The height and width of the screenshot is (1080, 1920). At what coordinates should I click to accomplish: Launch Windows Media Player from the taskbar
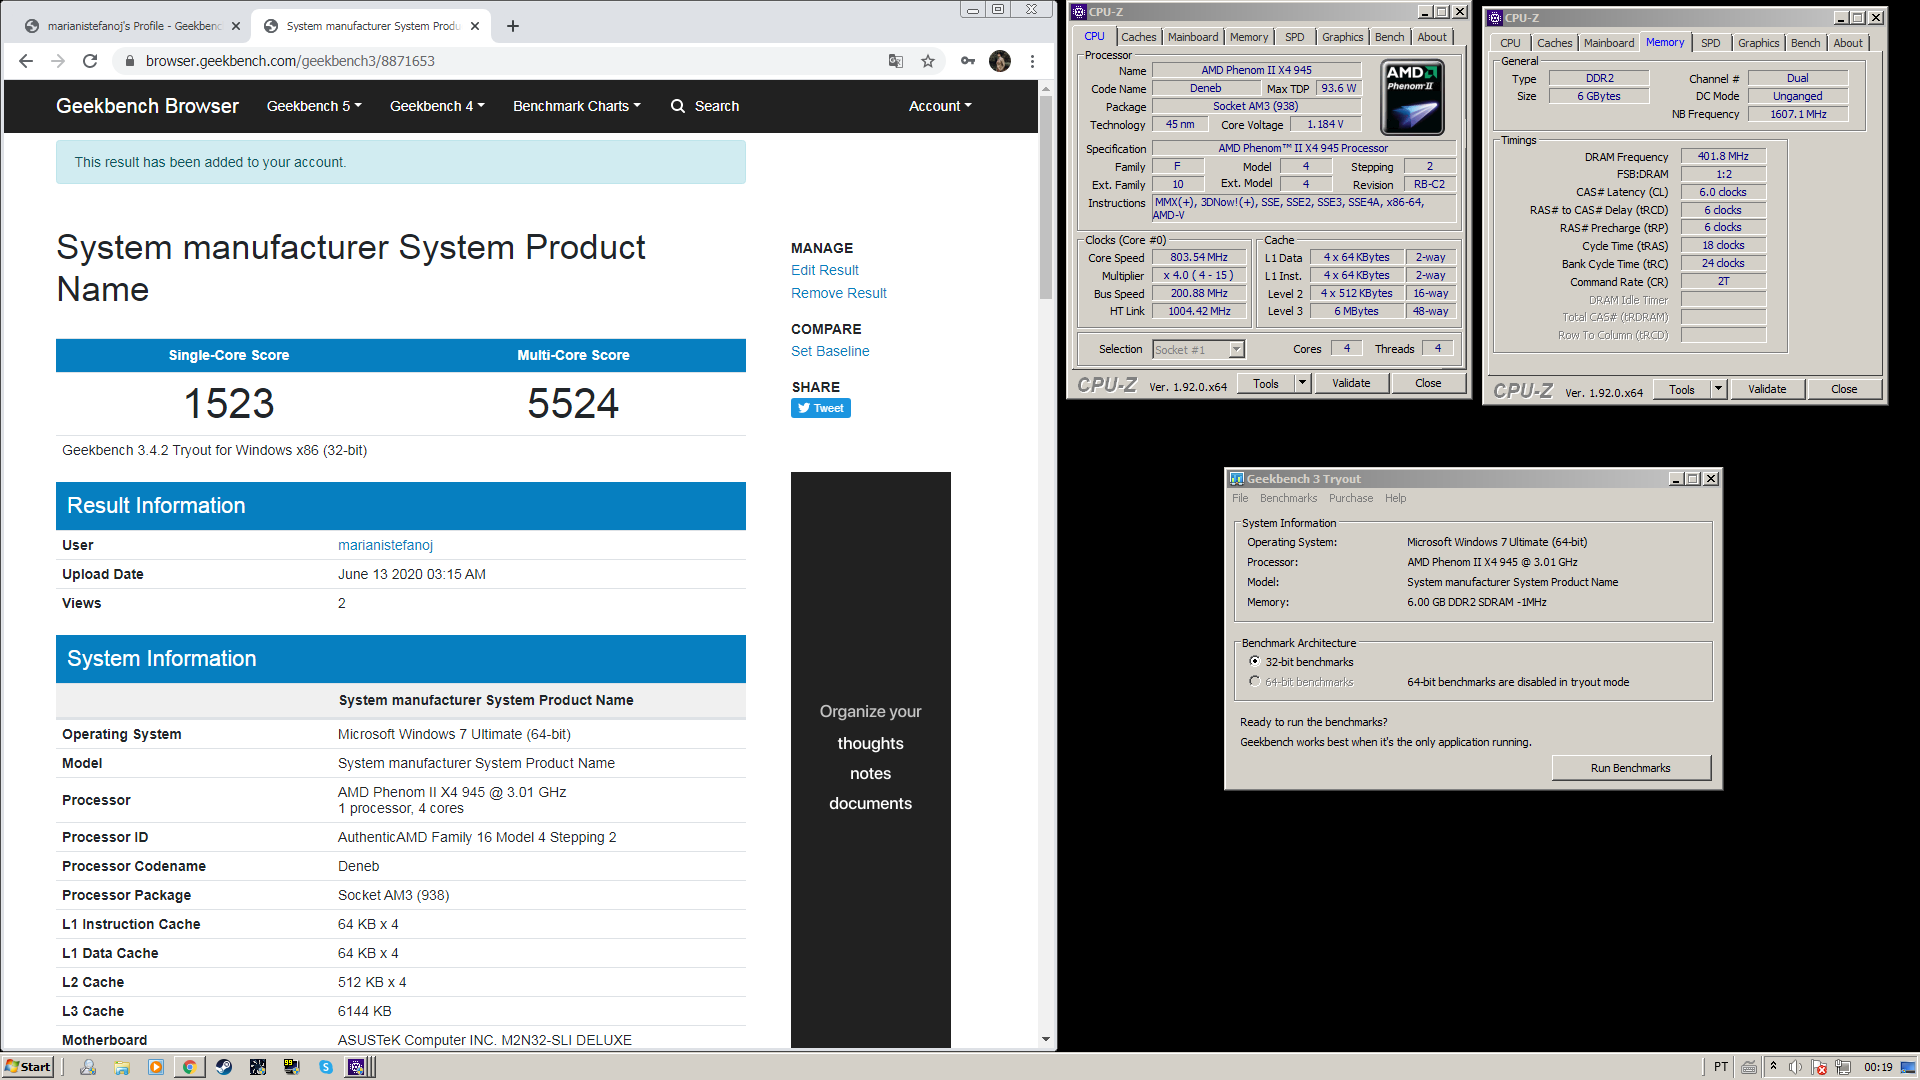coord(156,1067)
